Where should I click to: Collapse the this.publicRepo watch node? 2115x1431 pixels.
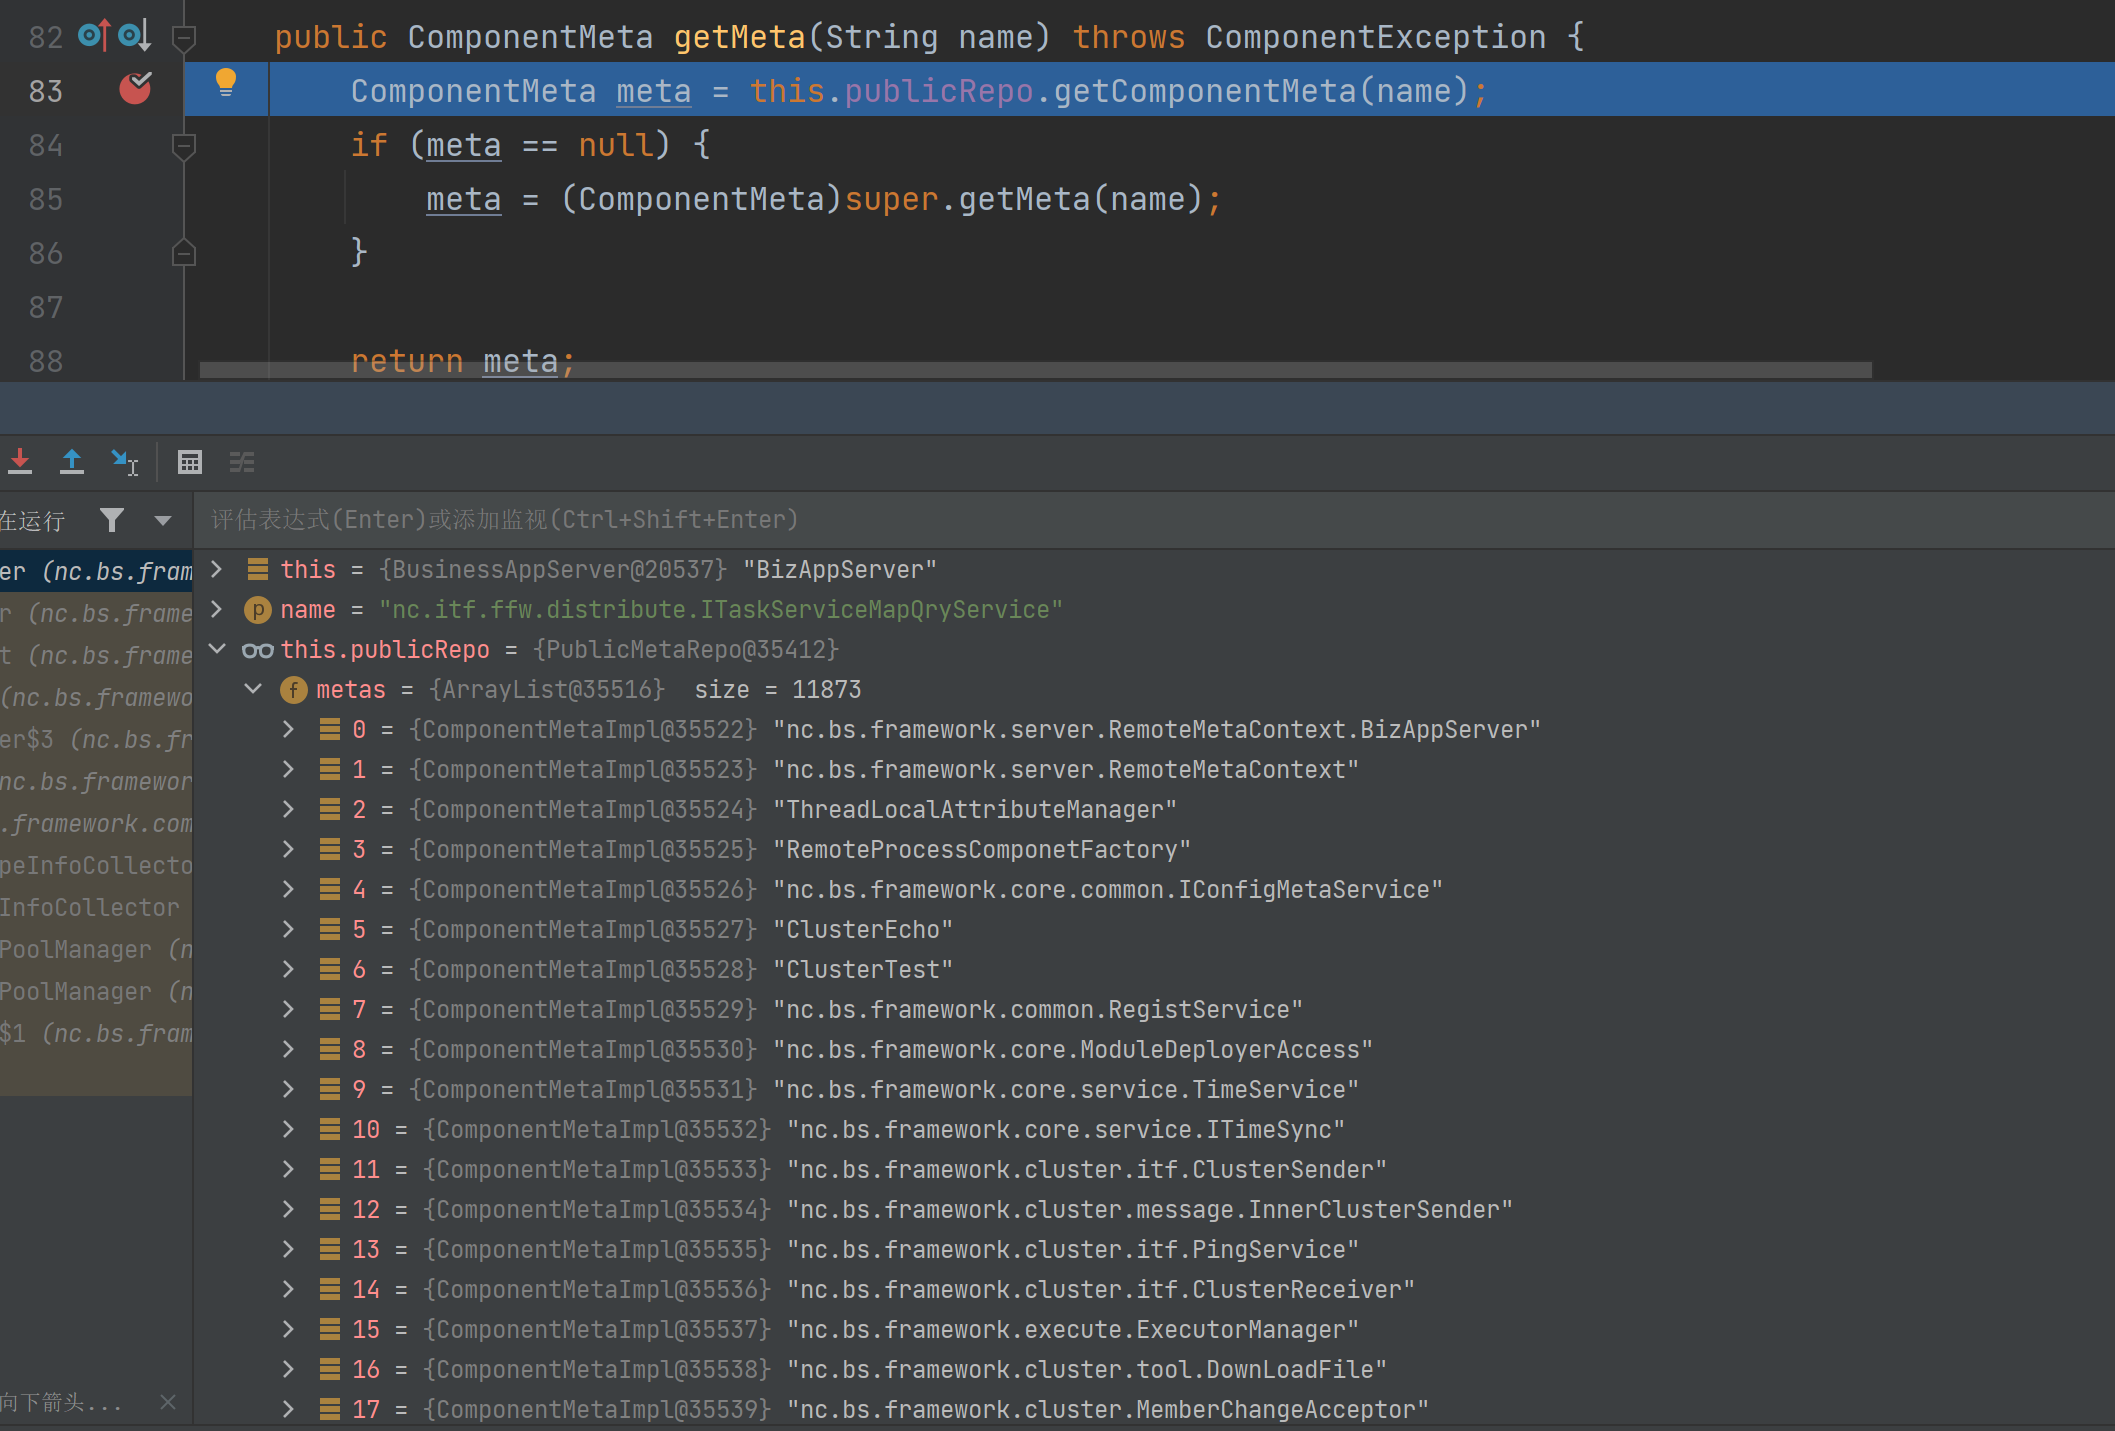tap(217, 649)
